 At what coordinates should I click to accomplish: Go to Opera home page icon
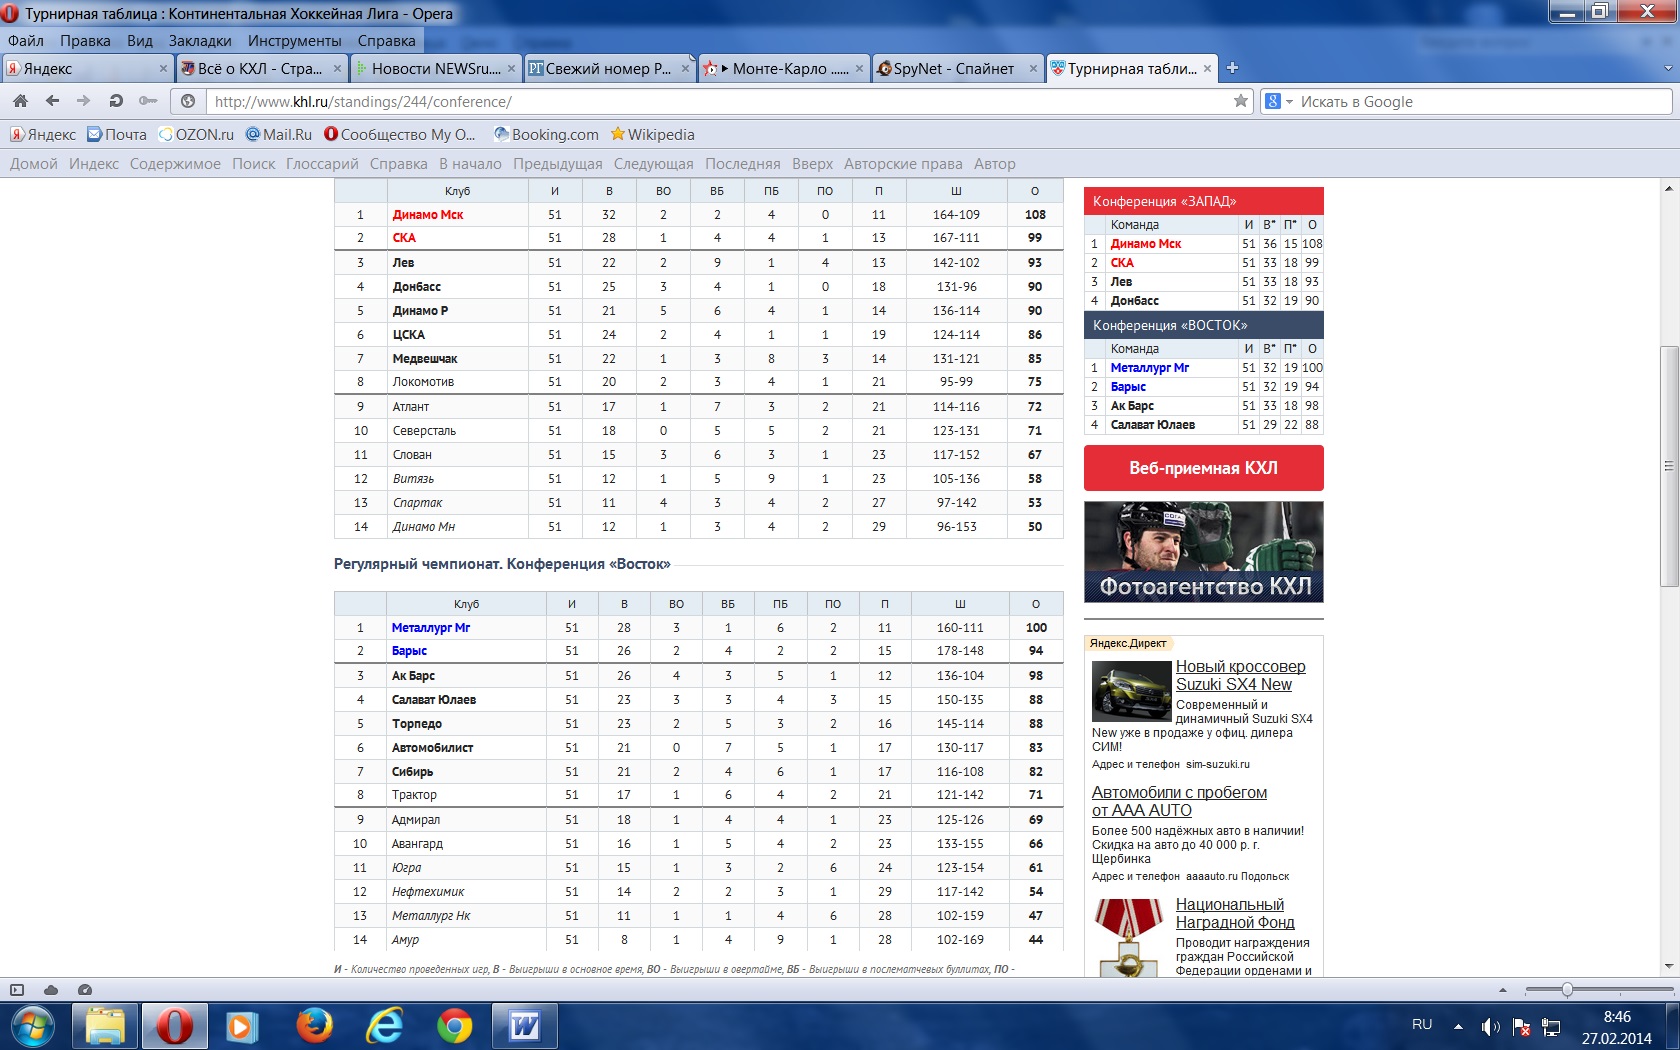20,101
